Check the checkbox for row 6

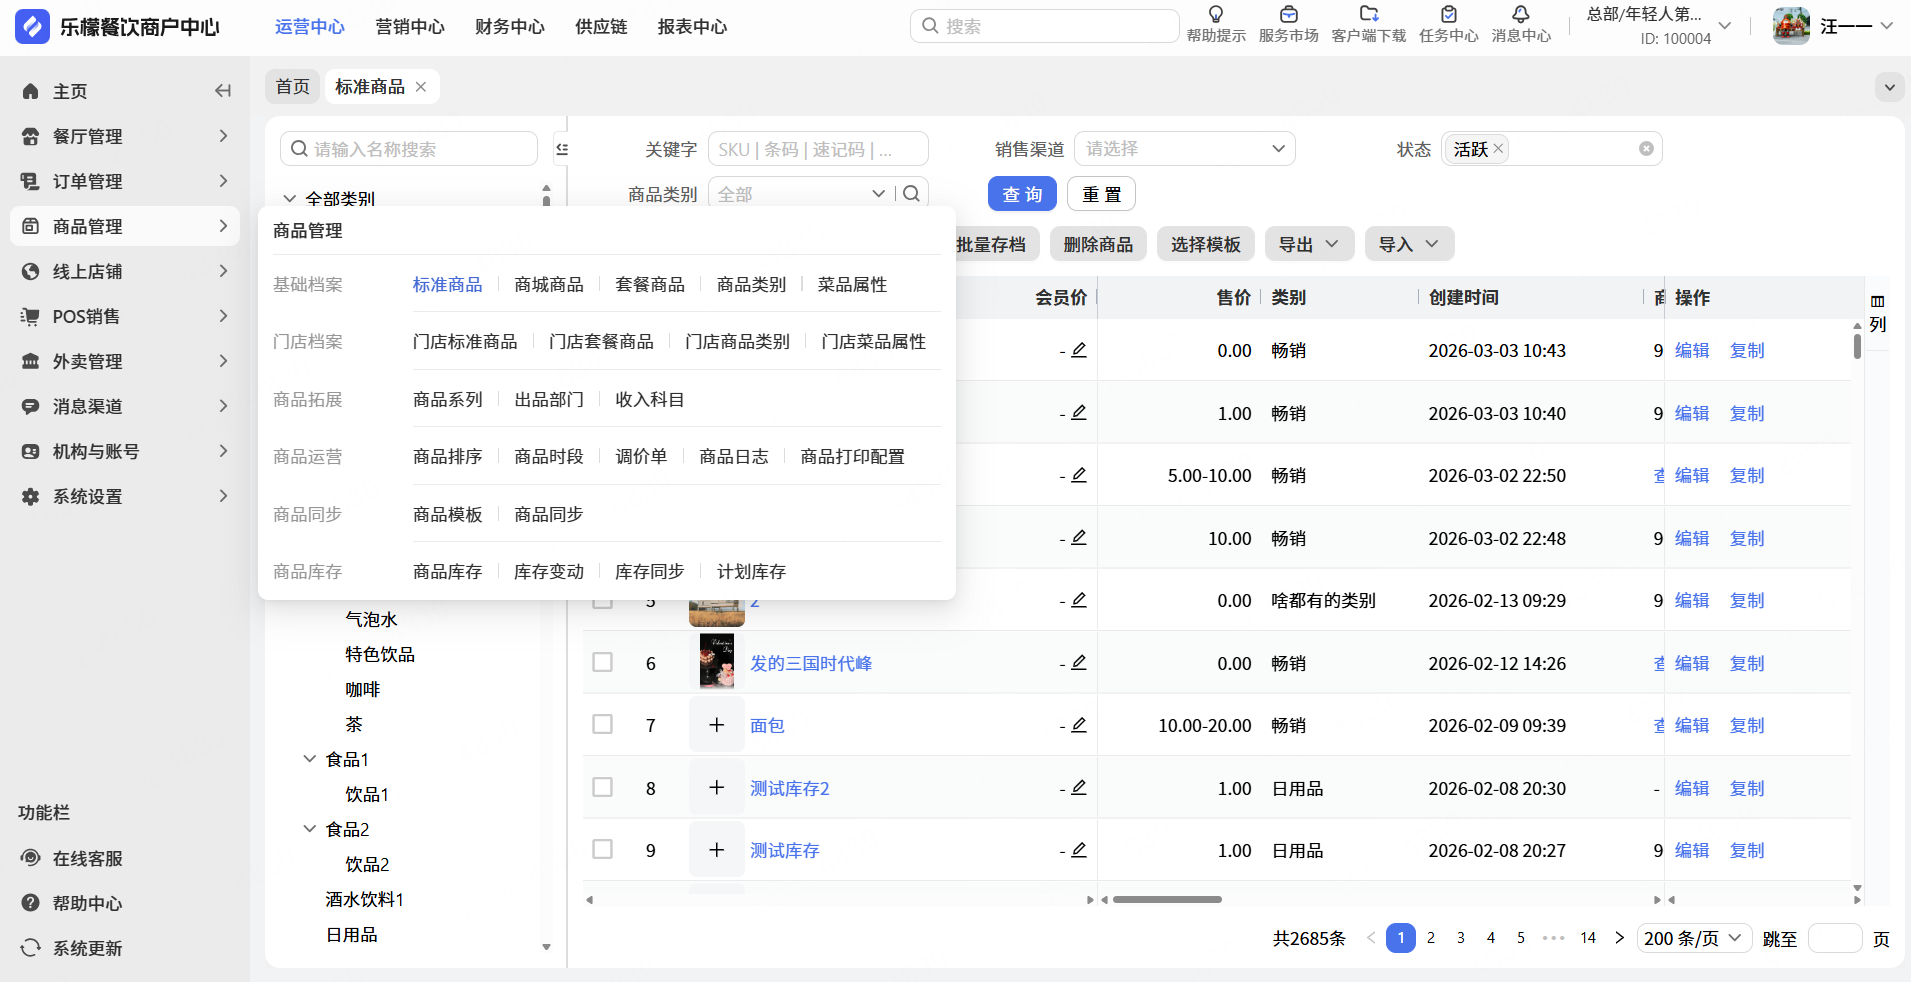coord(602,662)
